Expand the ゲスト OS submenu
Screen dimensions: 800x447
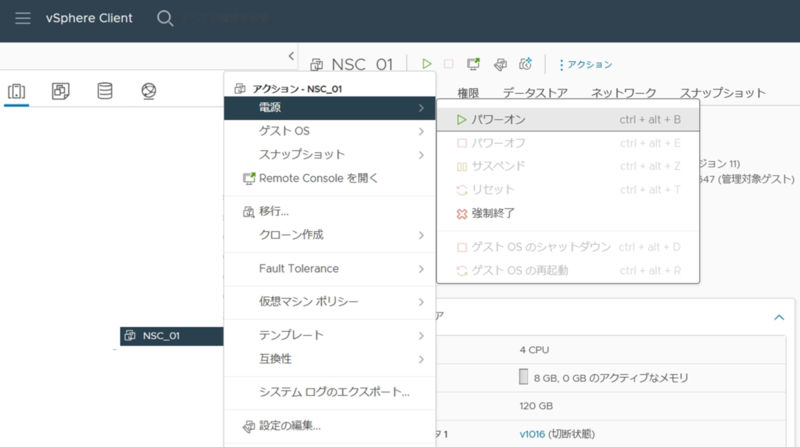tap(330, 131)
